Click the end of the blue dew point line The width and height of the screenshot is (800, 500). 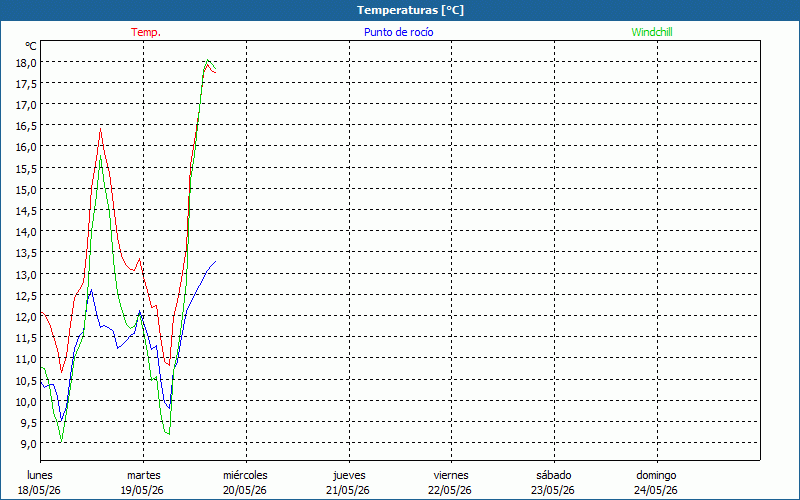coord(215,262)
